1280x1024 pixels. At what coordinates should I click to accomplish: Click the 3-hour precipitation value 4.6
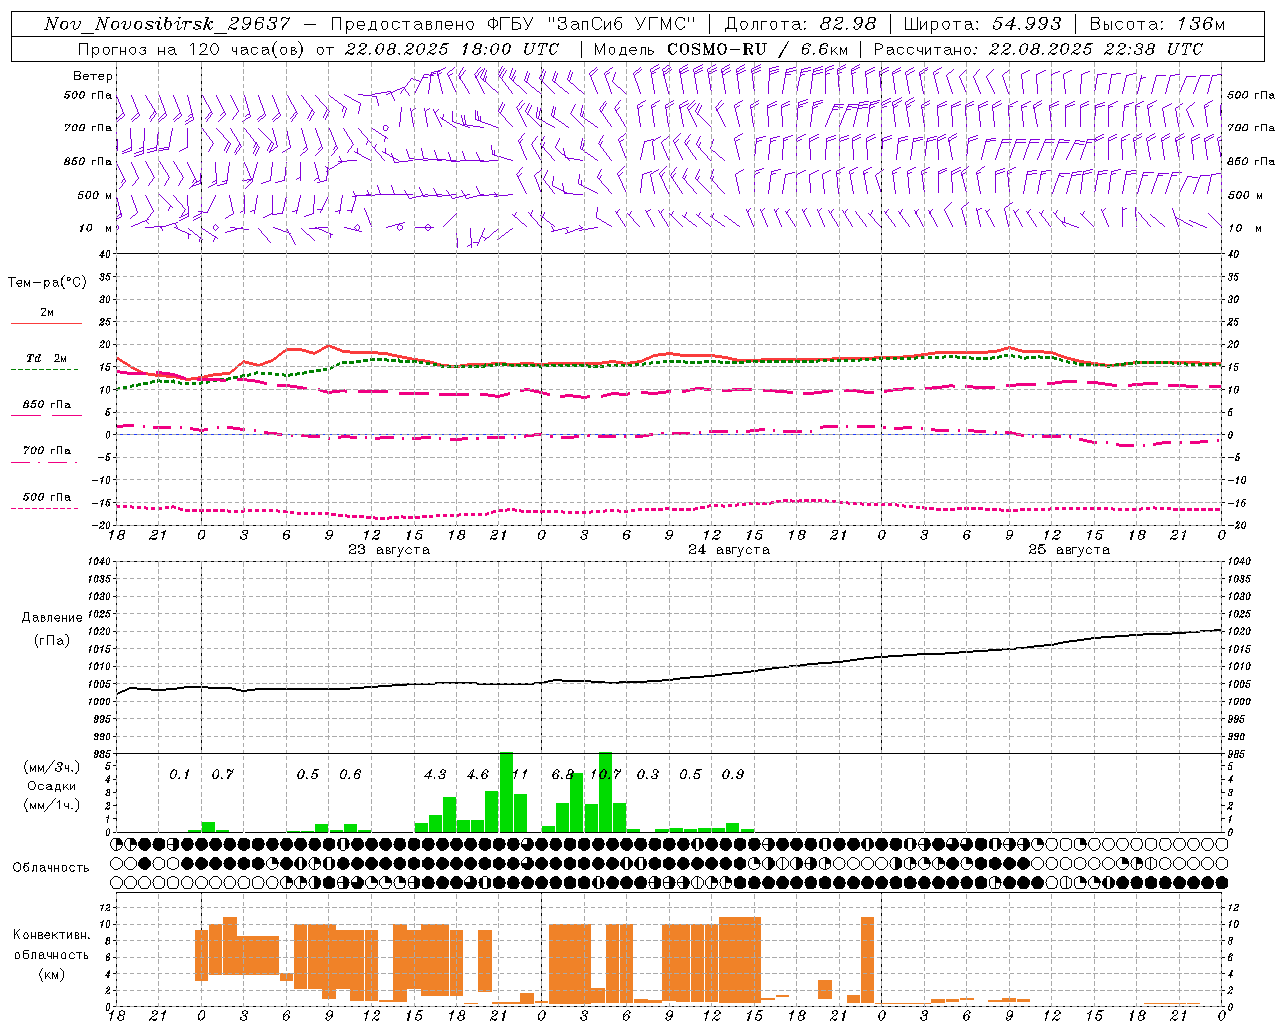coord(478,774)
